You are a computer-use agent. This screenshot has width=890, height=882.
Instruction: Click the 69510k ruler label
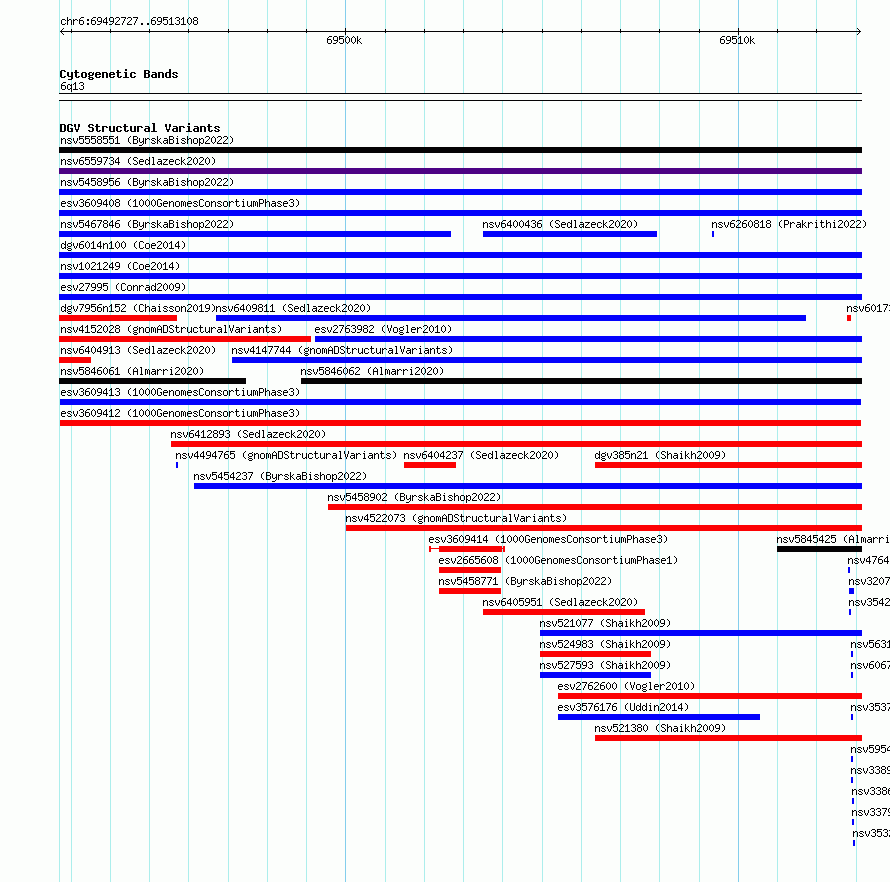click(737, 40)
